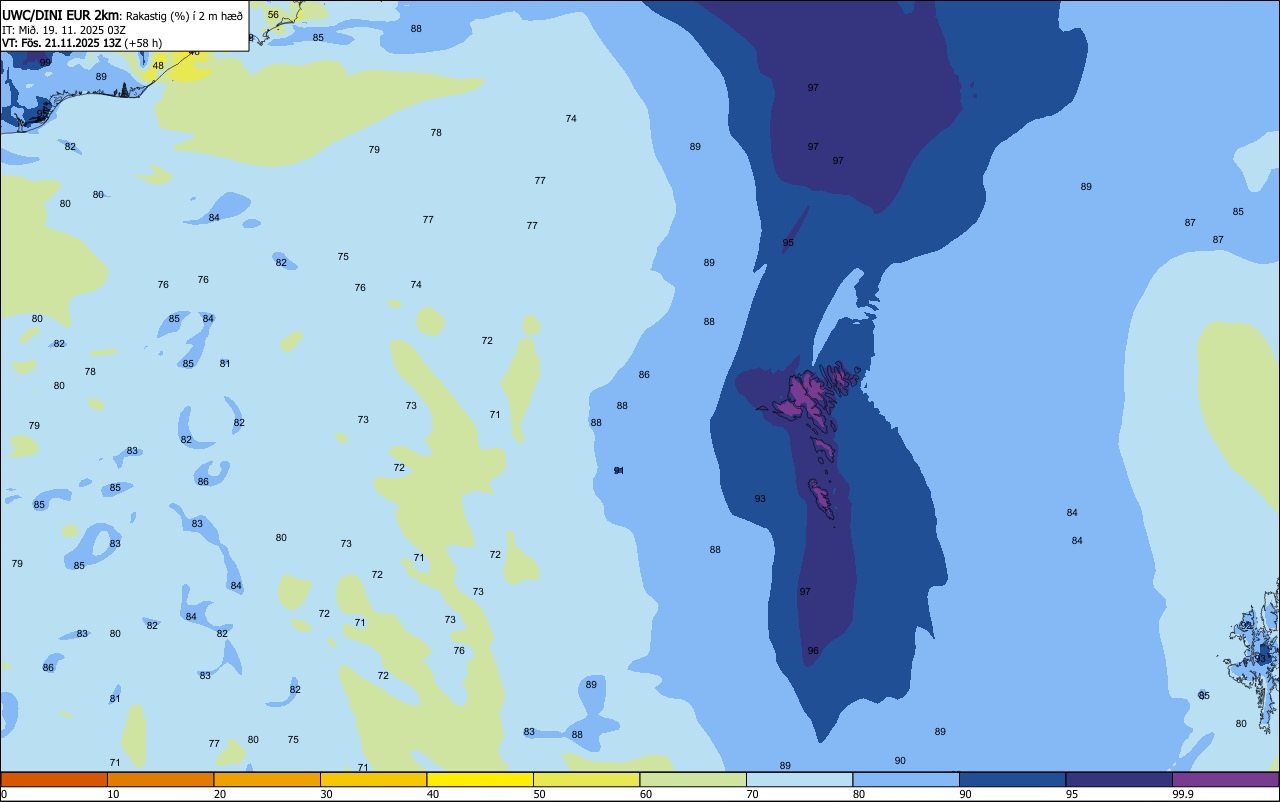Select the 90–95 dark blue legend swatch

[1012, 779]
